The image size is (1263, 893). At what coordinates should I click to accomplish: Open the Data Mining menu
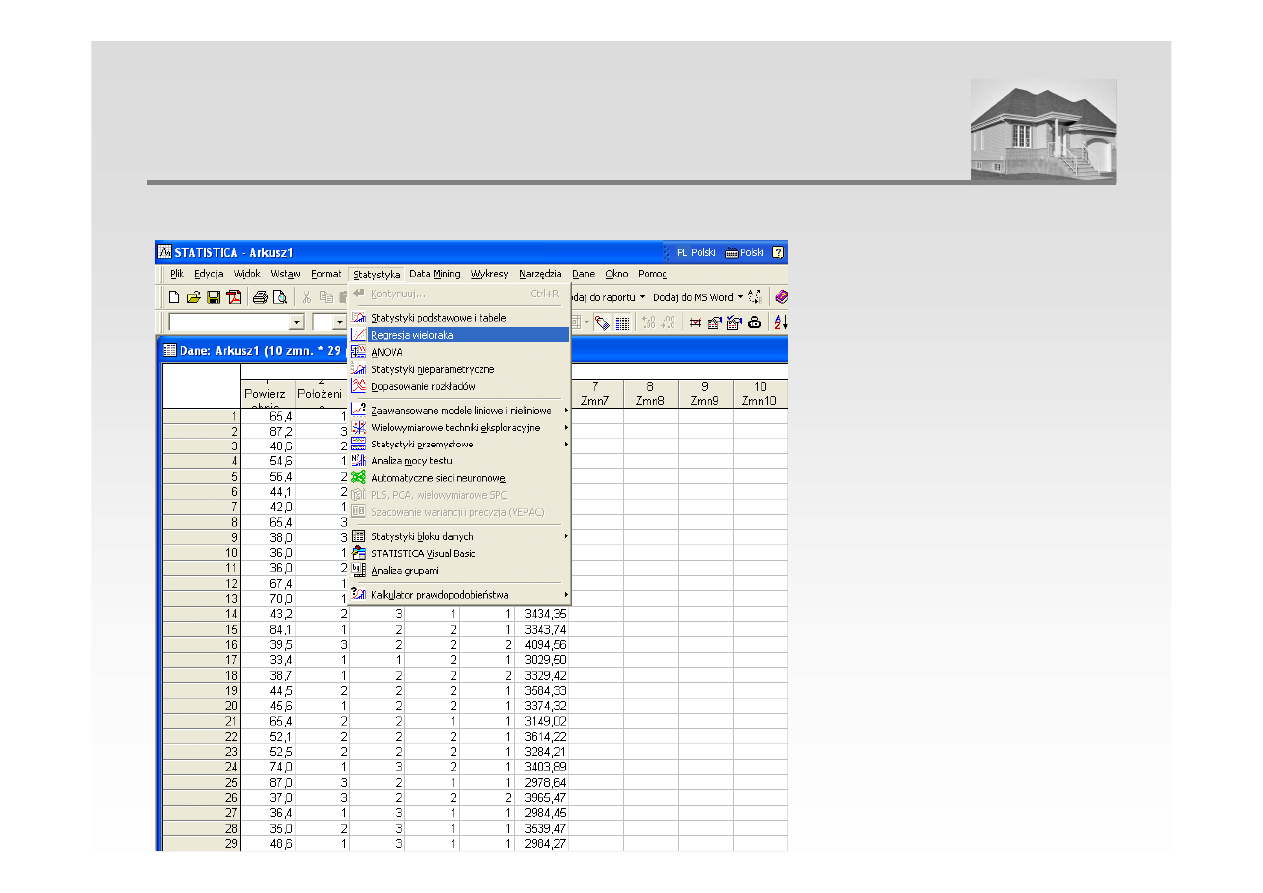[x=434, y=274]
